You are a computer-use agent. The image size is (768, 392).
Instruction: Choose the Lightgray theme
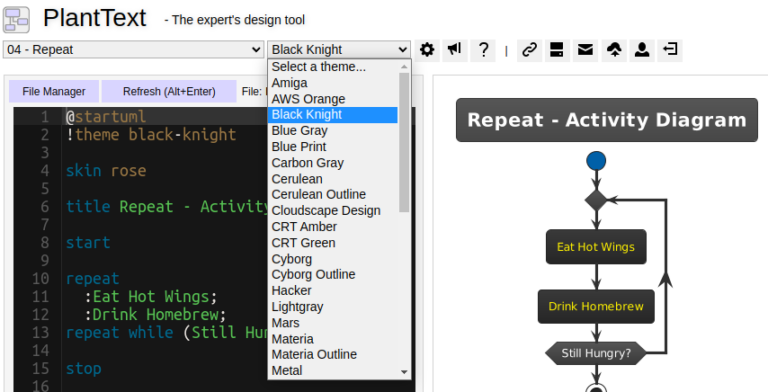pos(333,307)
